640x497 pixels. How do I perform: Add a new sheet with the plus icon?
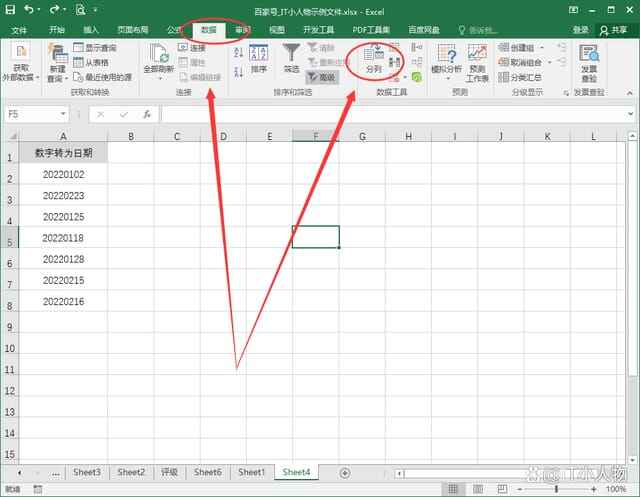[x=345, y=473]
